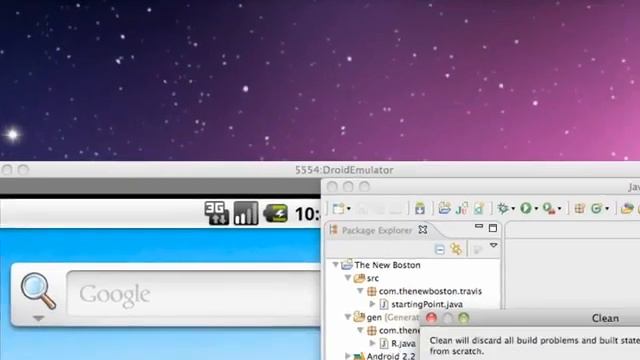The width and height of the screenshot is (640, 360).
Task: Close the Package Explorer view tab
Action: [x=423, y=230]
